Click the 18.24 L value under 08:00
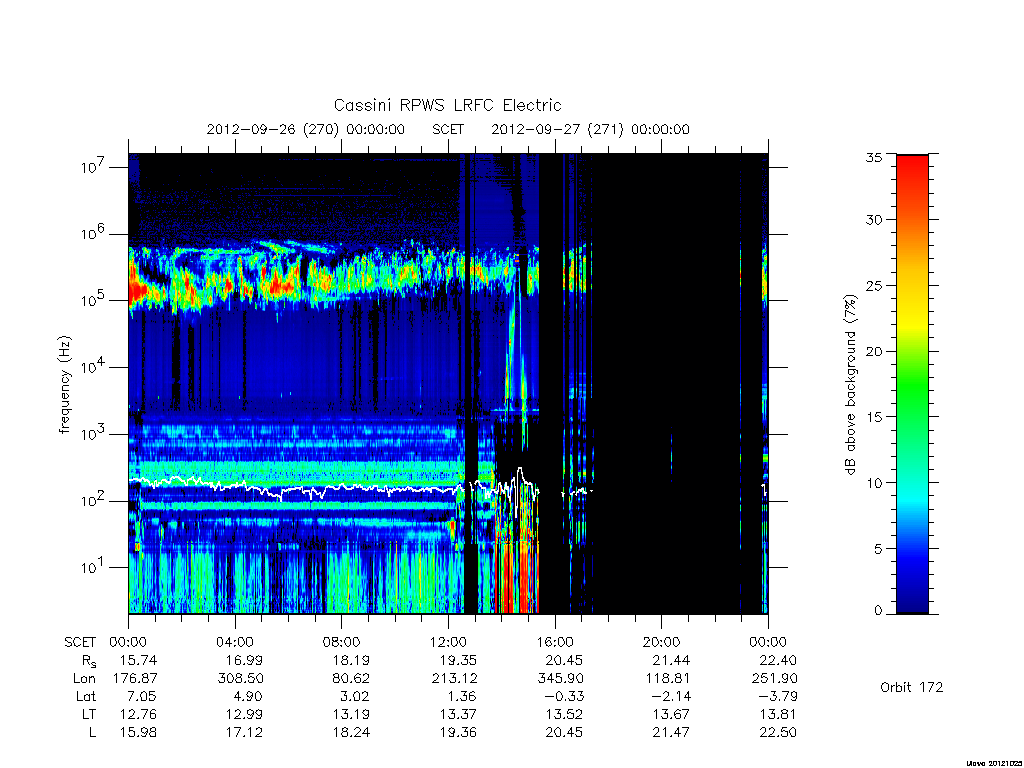The height and width of the screenshot is (768, 1024). pos(351,733)
